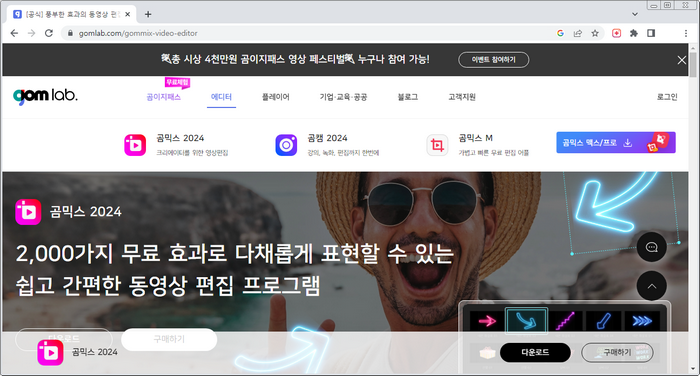Viewport: 700px width, 376px height.
Task: Click the 이벤트 참여하기 button
Action: click(494, 60)
